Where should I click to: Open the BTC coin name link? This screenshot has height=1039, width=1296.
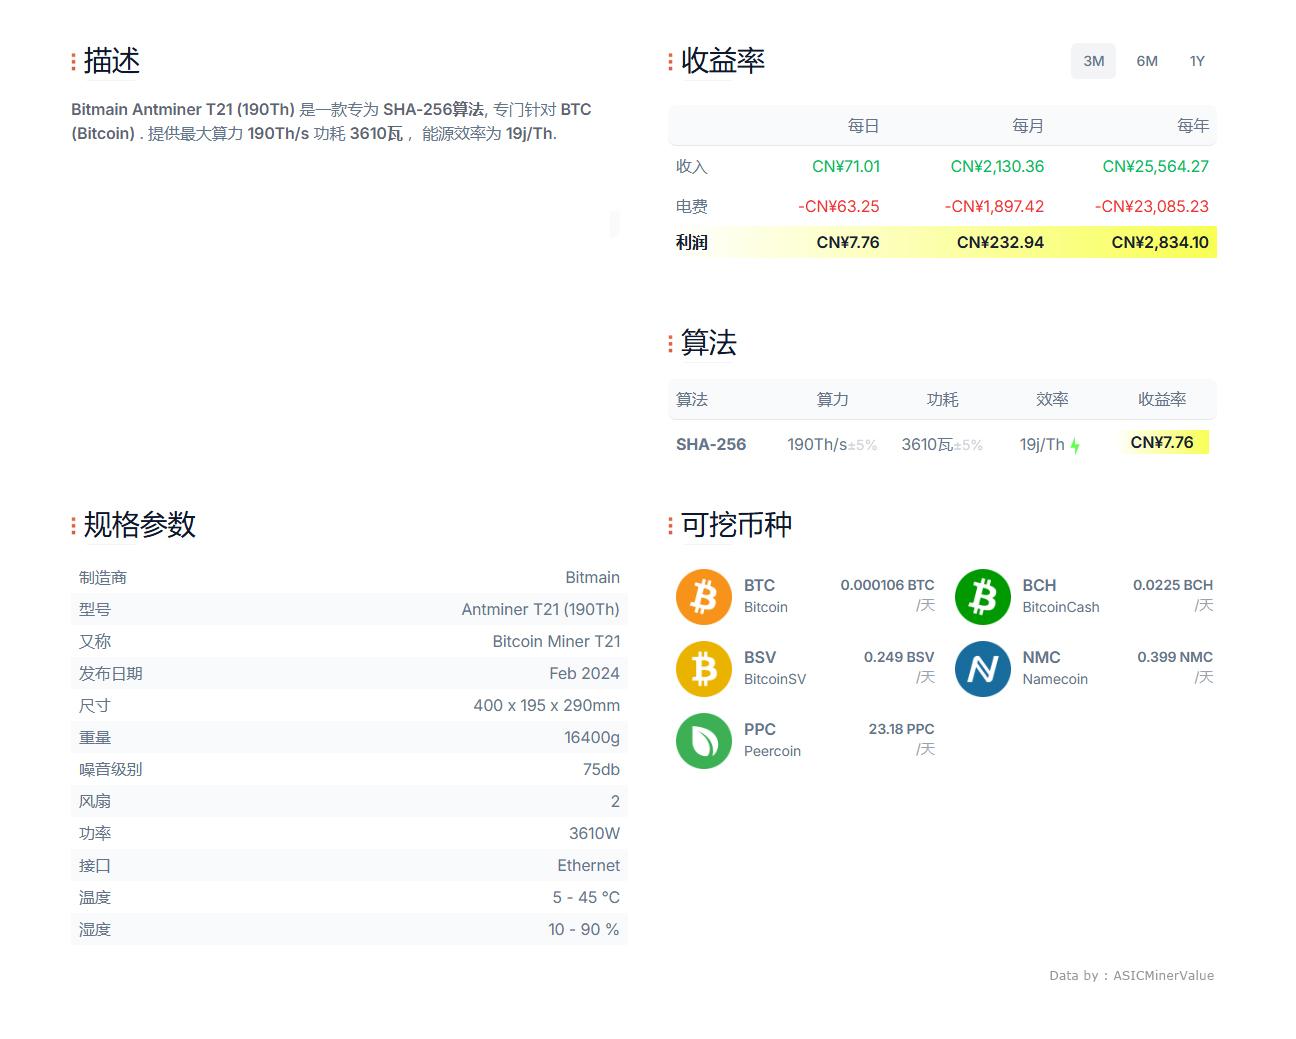point(759,585)
